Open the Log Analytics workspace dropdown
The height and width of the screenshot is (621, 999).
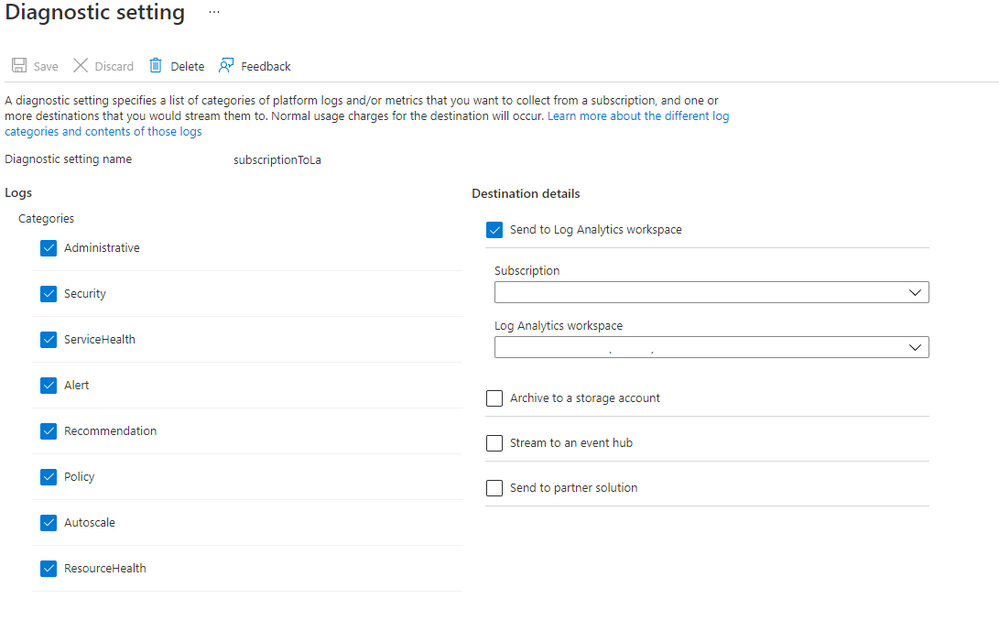pyautogui.click(x=711, y=347)
